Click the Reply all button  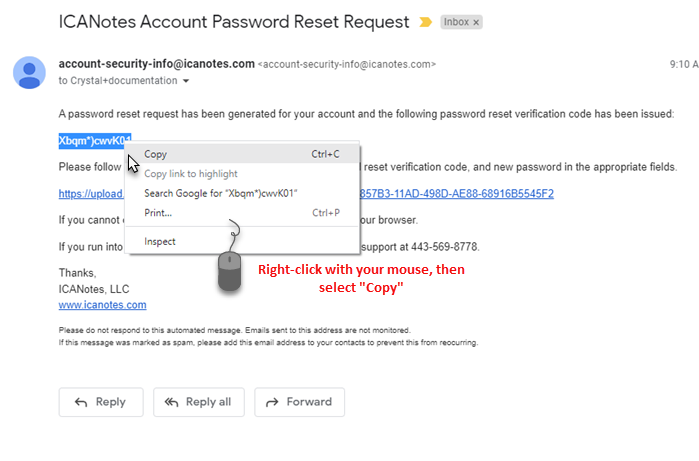(x=198, y=402)
